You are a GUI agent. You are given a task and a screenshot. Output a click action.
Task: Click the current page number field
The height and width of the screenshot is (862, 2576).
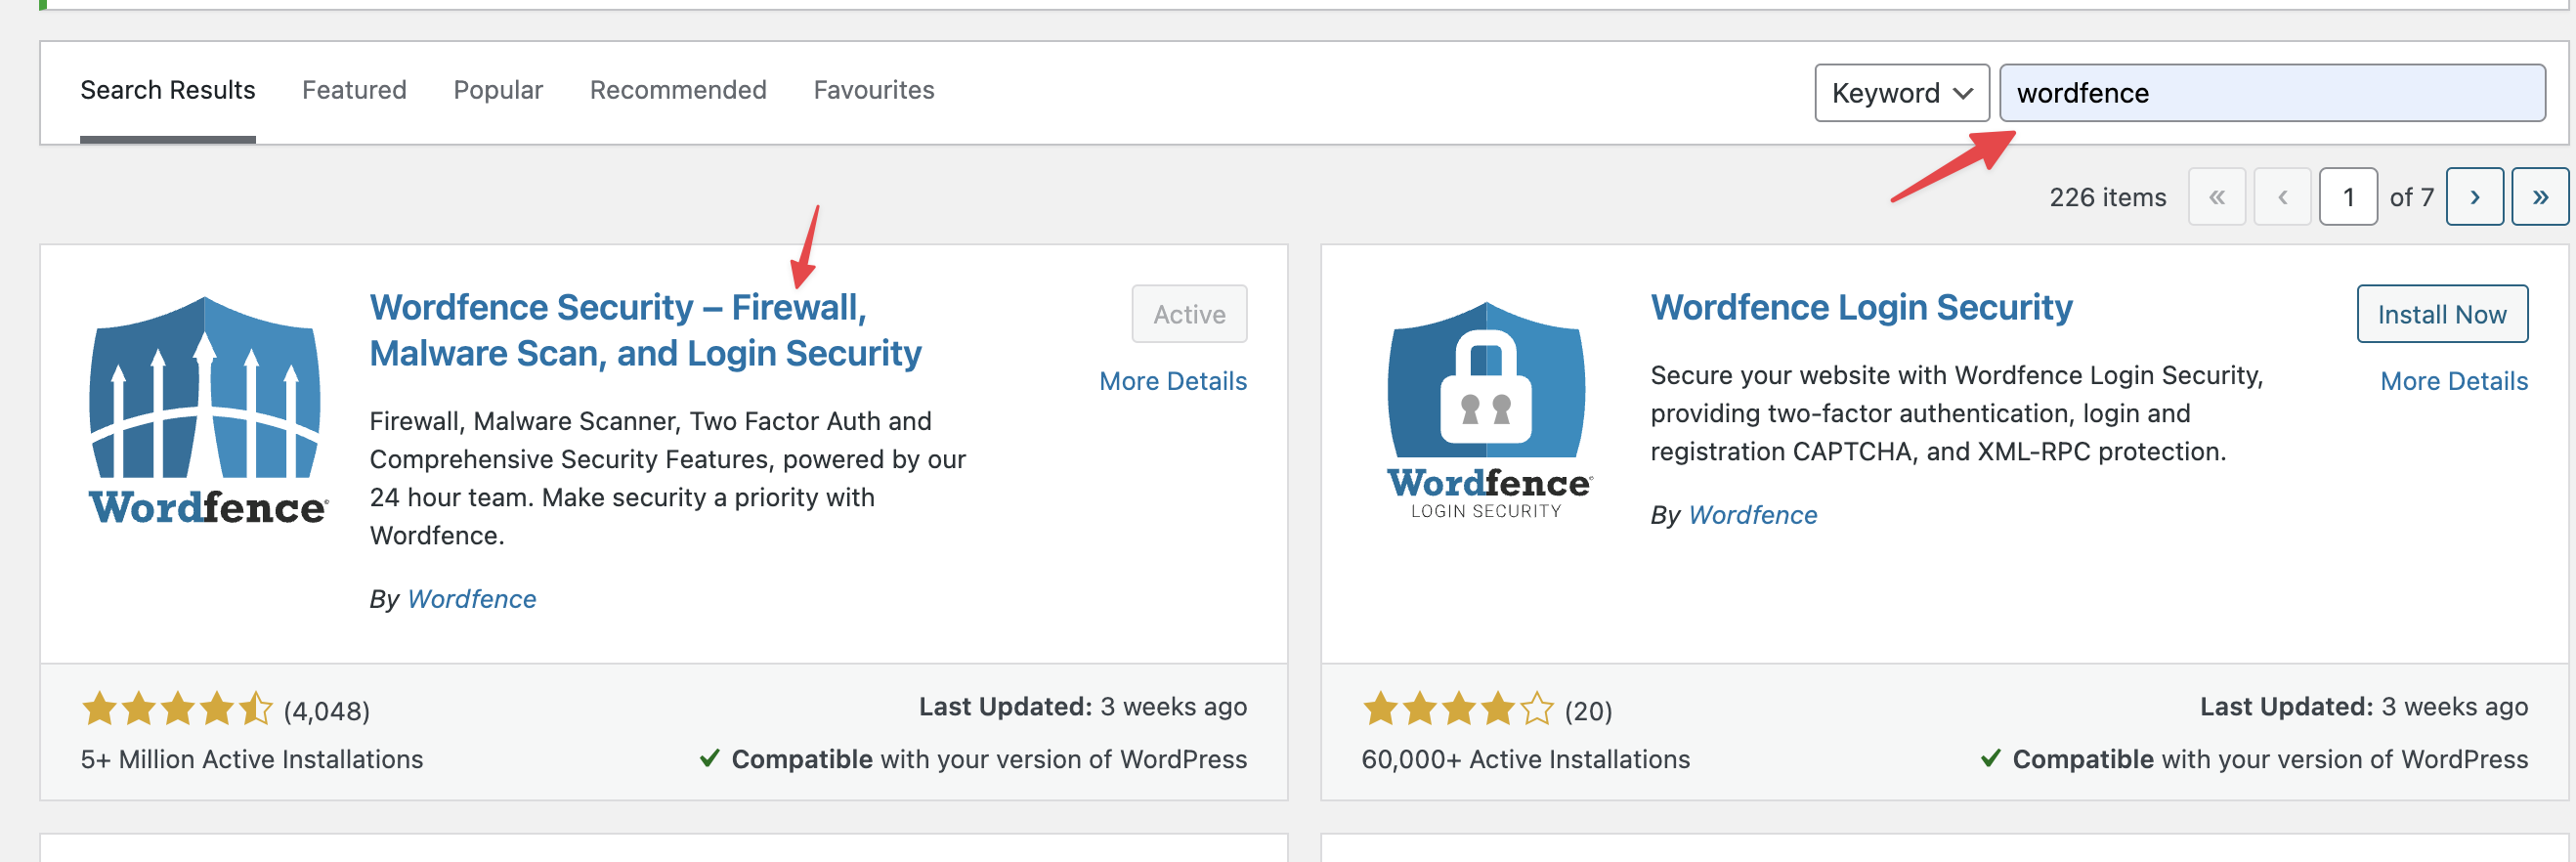(2347, 197)
